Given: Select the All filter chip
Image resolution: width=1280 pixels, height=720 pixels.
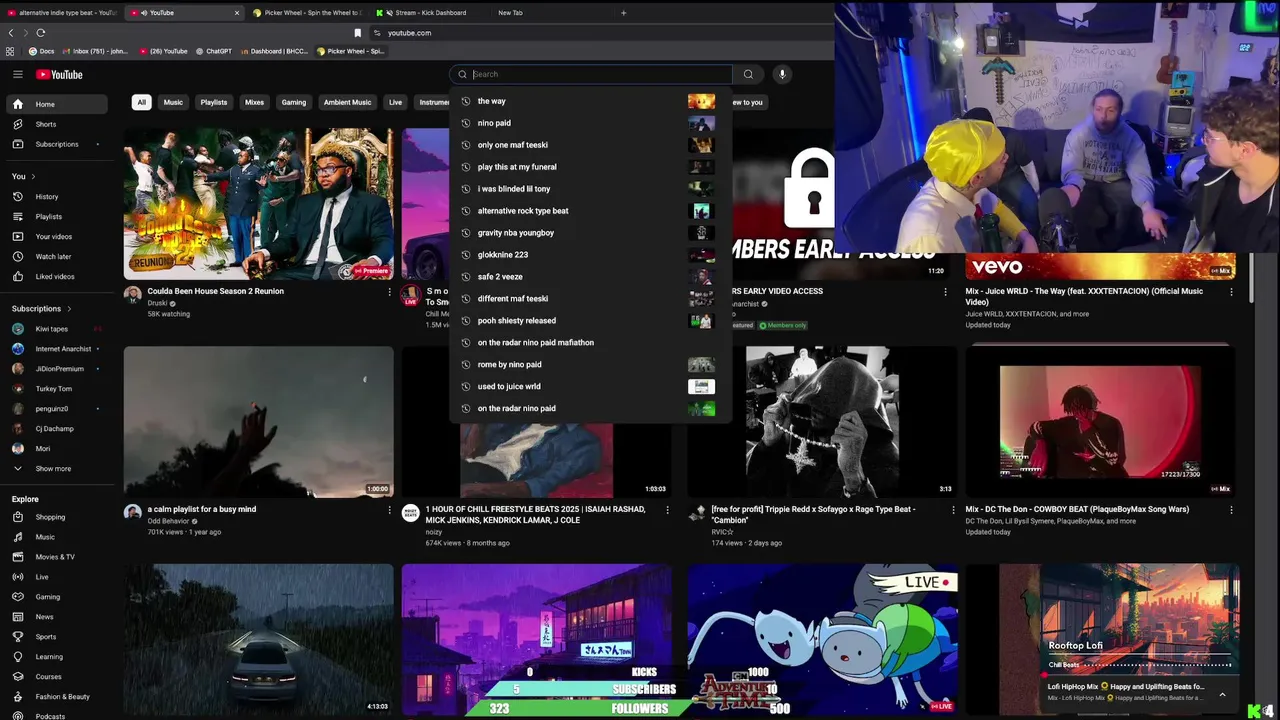Looking at the screenshot, I should pos(142,102).
